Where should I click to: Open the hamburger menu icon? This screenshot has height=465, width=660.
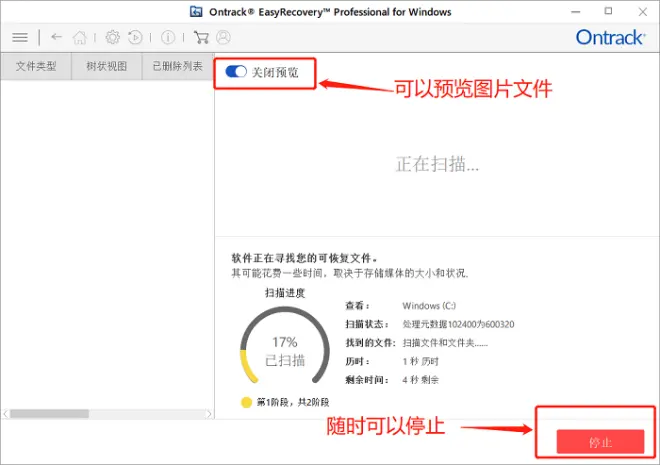(x=20, y=37)
